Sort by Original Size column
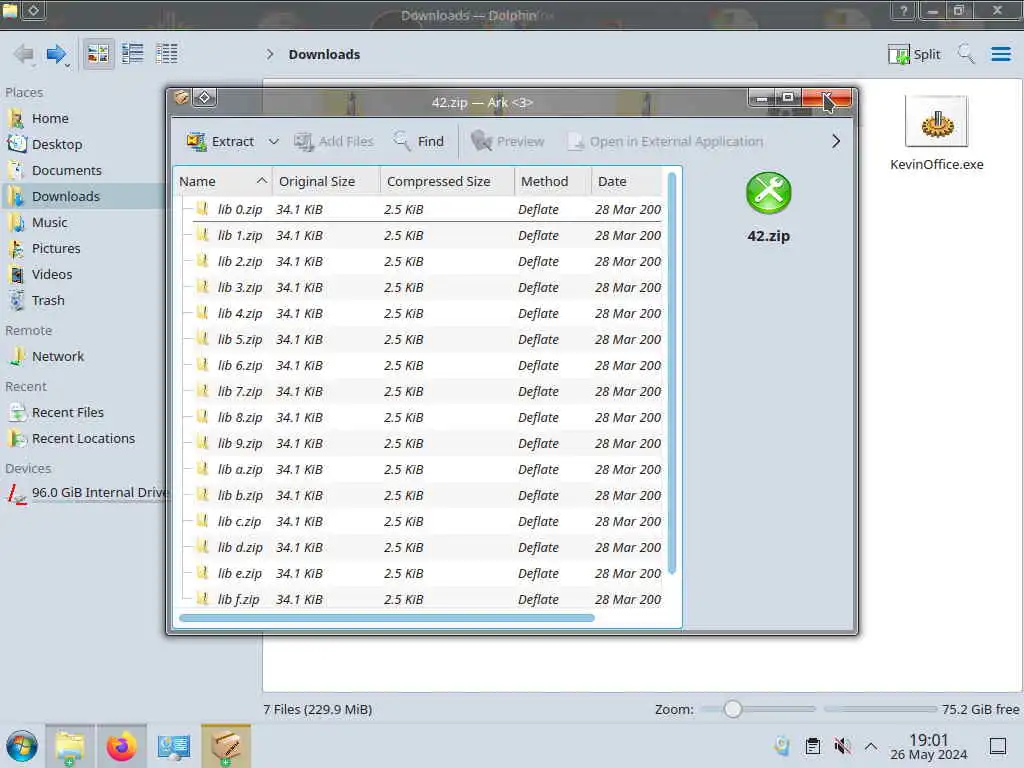The height and width of the screenshot is (768, 1024). (x=326, y=182)
